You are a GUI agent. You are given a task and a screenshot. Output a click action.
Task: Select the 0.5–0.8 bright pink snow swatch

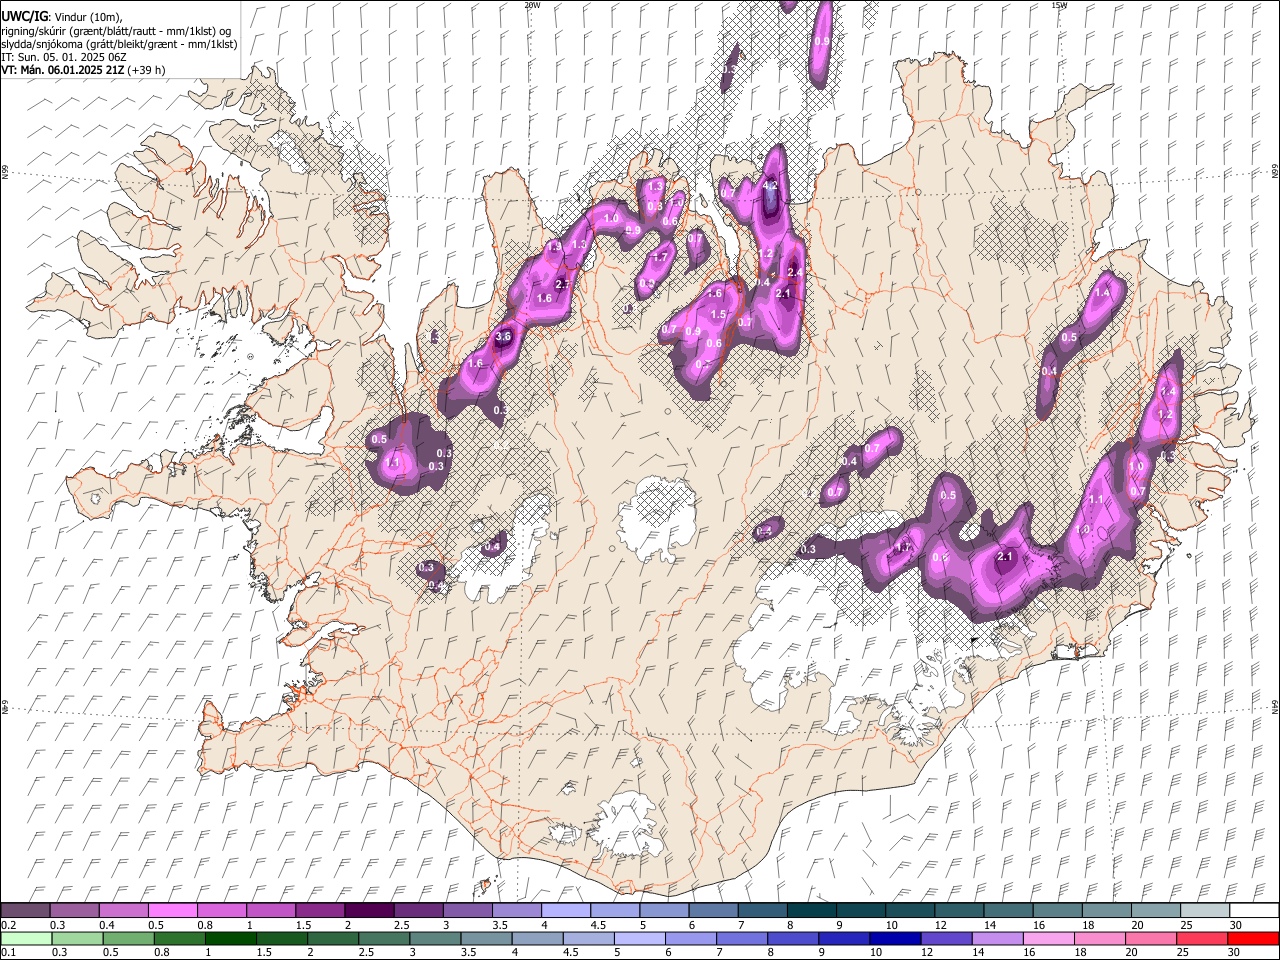click(172, 910)
